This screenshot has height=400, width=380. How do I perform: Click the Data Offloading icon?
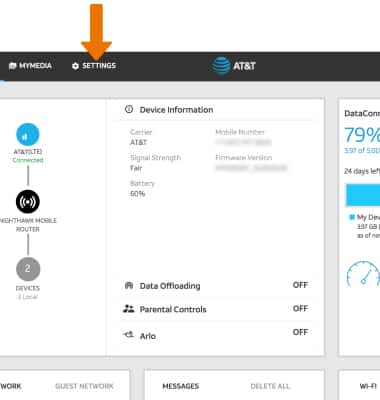(x=129, y=286)
